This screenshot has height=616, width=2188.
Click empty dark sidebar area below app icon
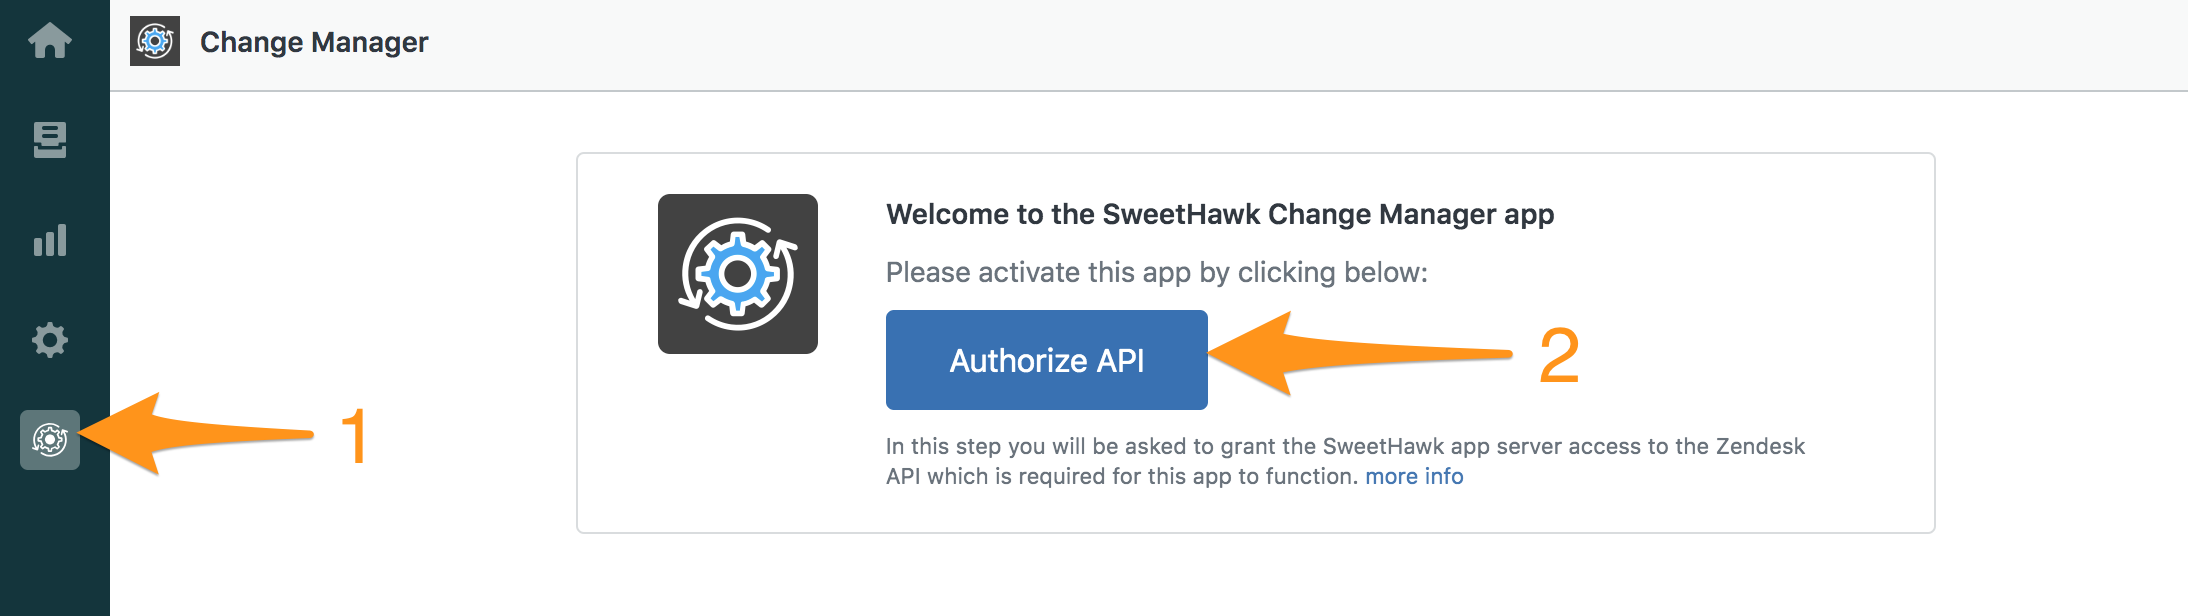(55, 545)
